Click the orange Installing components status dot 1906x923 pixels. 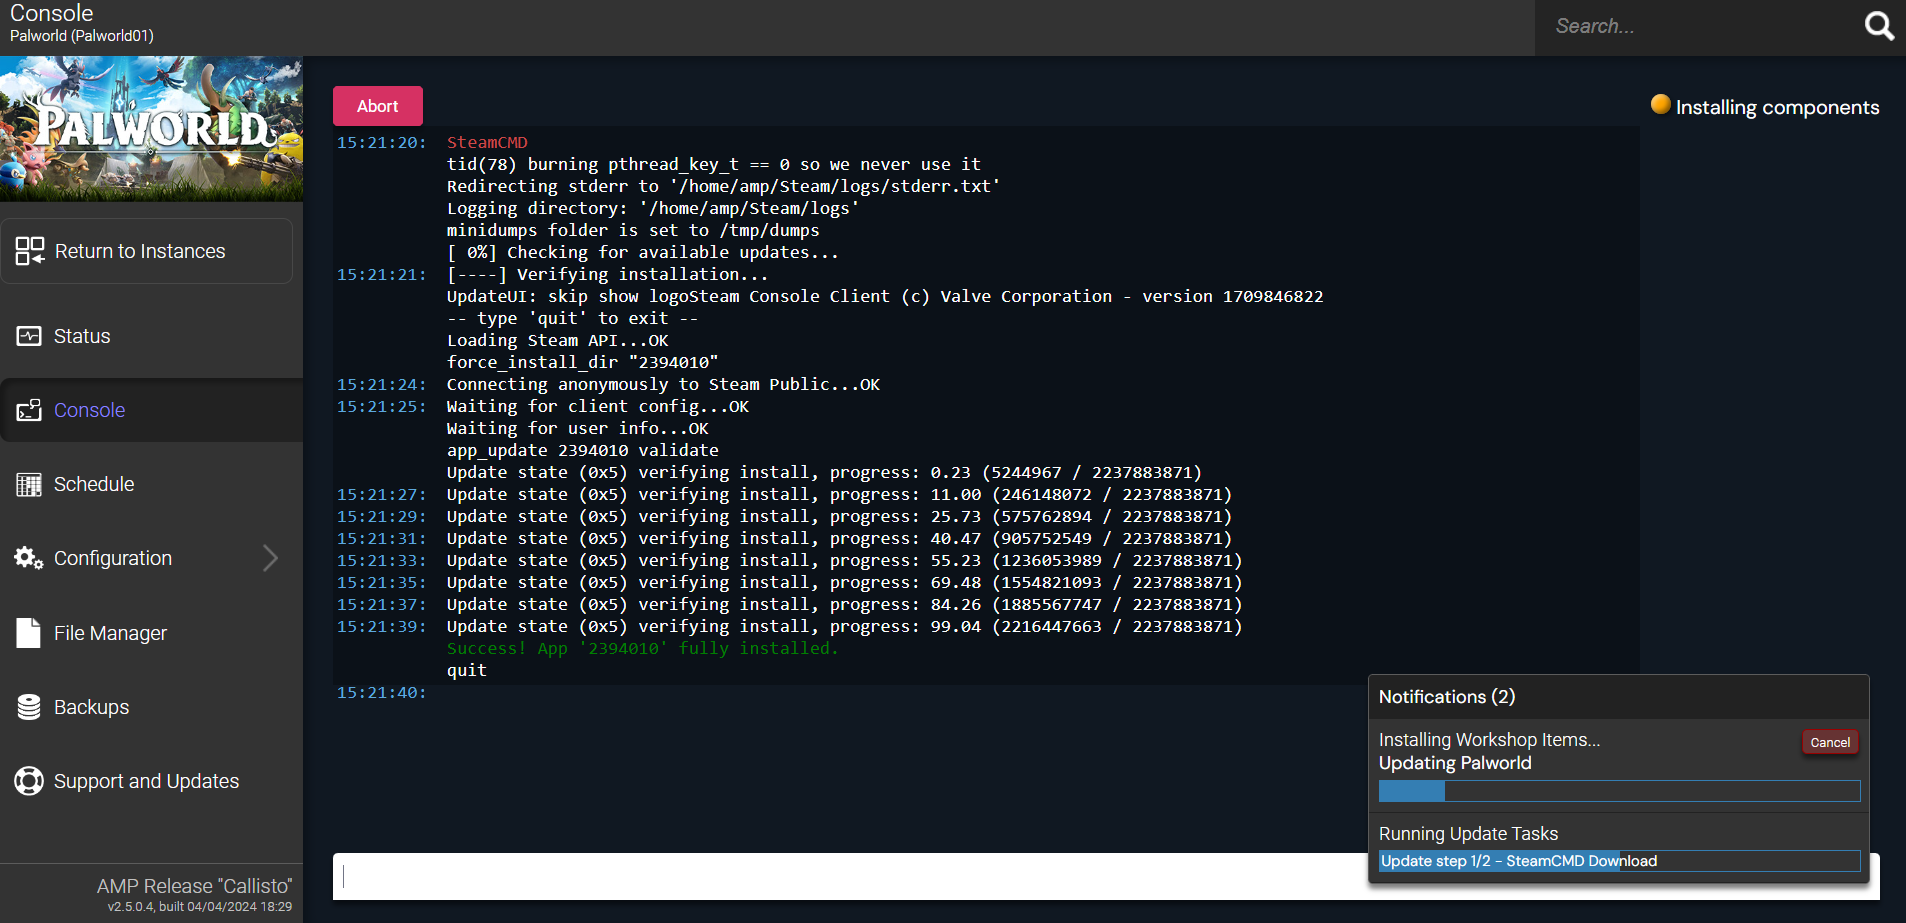[1660, 104]
